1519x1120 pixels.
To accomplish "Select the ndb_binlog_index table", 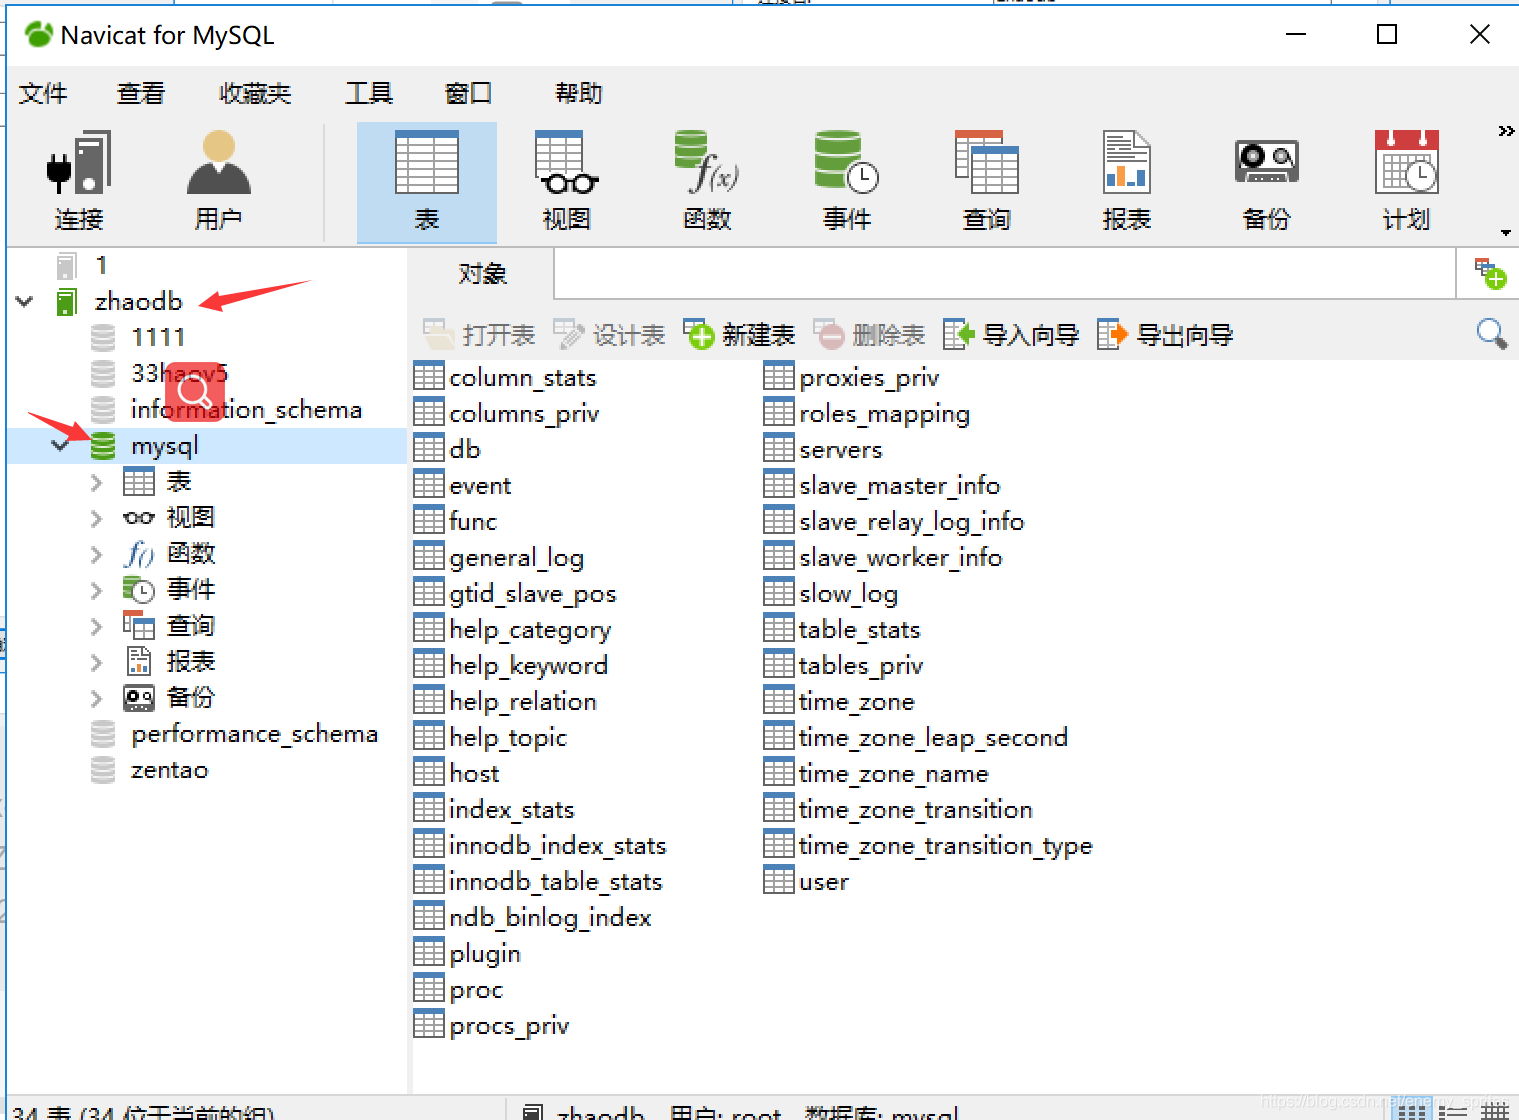I will pos(550,917).
